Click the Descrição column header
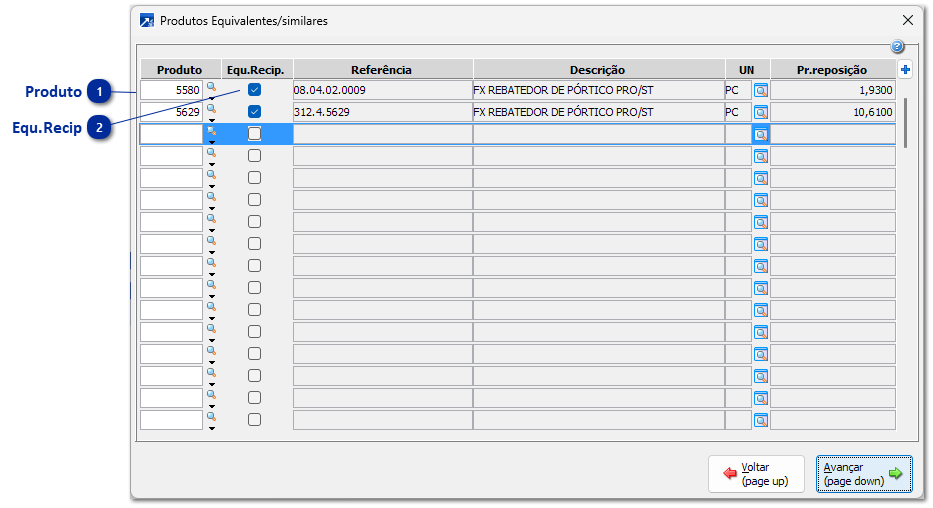The image size is (933, 508). coord(598,70)
